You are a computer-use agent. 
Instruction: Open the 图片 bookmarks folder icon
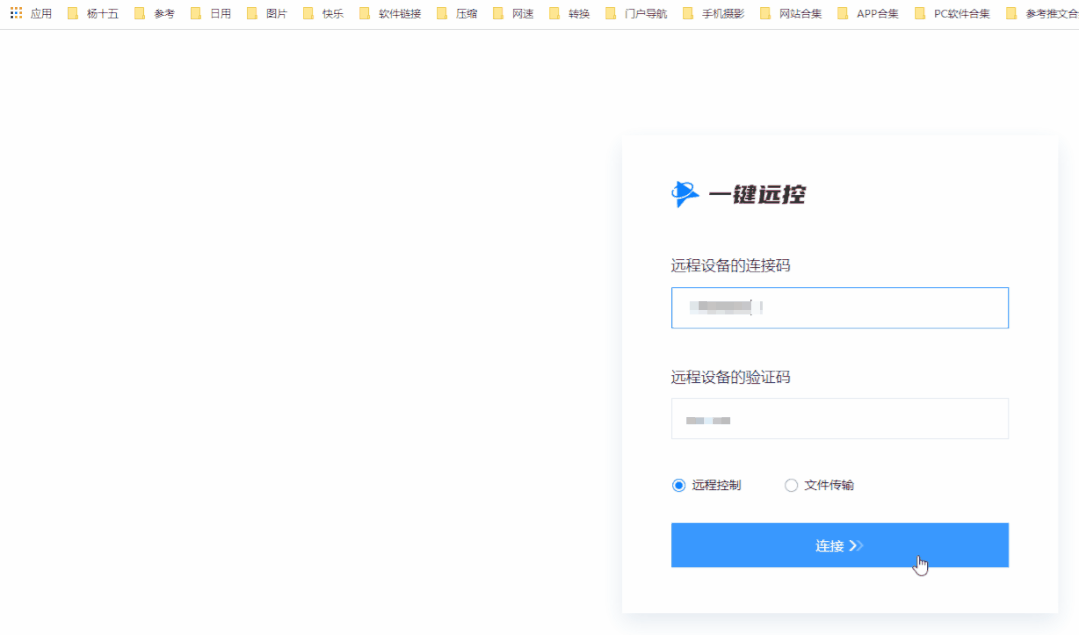coord(252,12)
